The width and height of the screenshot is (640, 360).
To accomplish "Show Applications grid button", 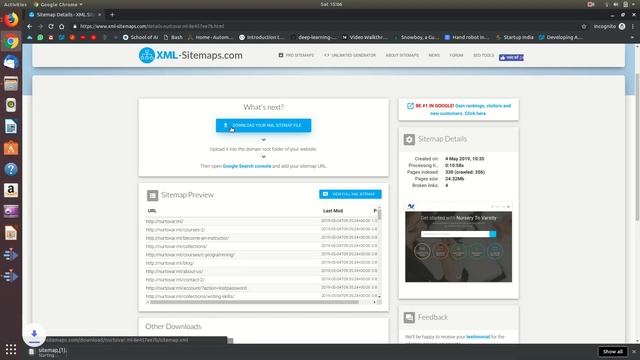I will click(x=11, y=349).
